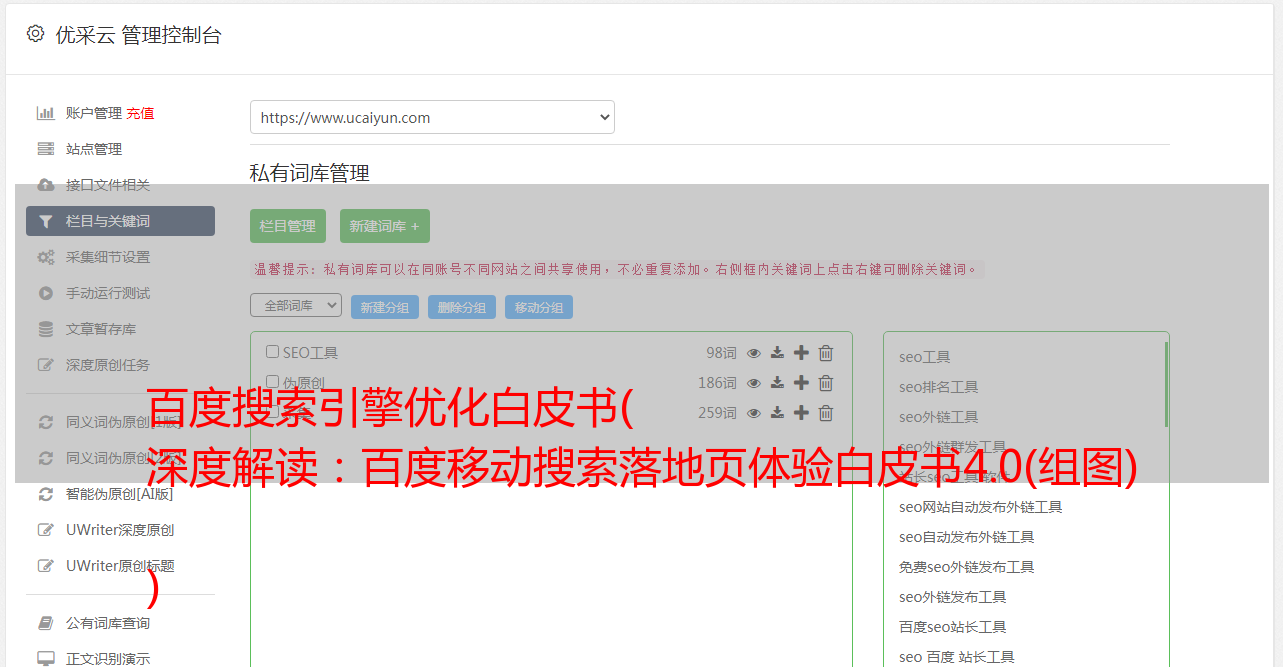Go to UWriter深度原创

point(120,530)
